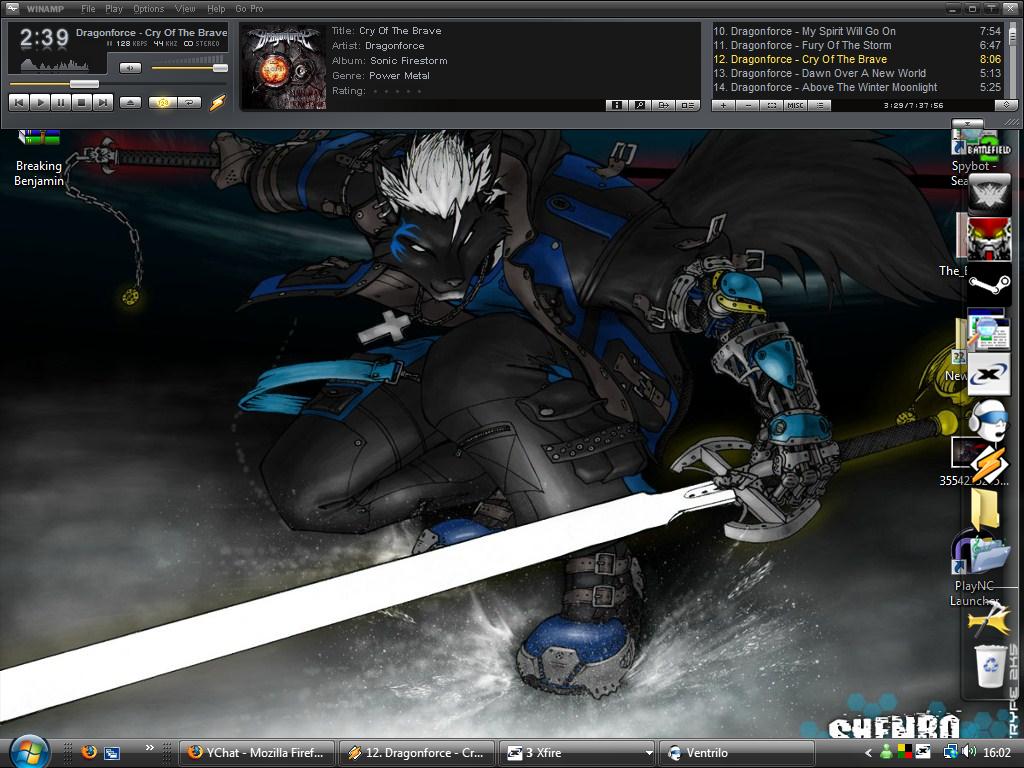Click the Go Pro menu item
Viewport: 1024px width, 768px height.
pyautogui.click(x=249, y=8)
